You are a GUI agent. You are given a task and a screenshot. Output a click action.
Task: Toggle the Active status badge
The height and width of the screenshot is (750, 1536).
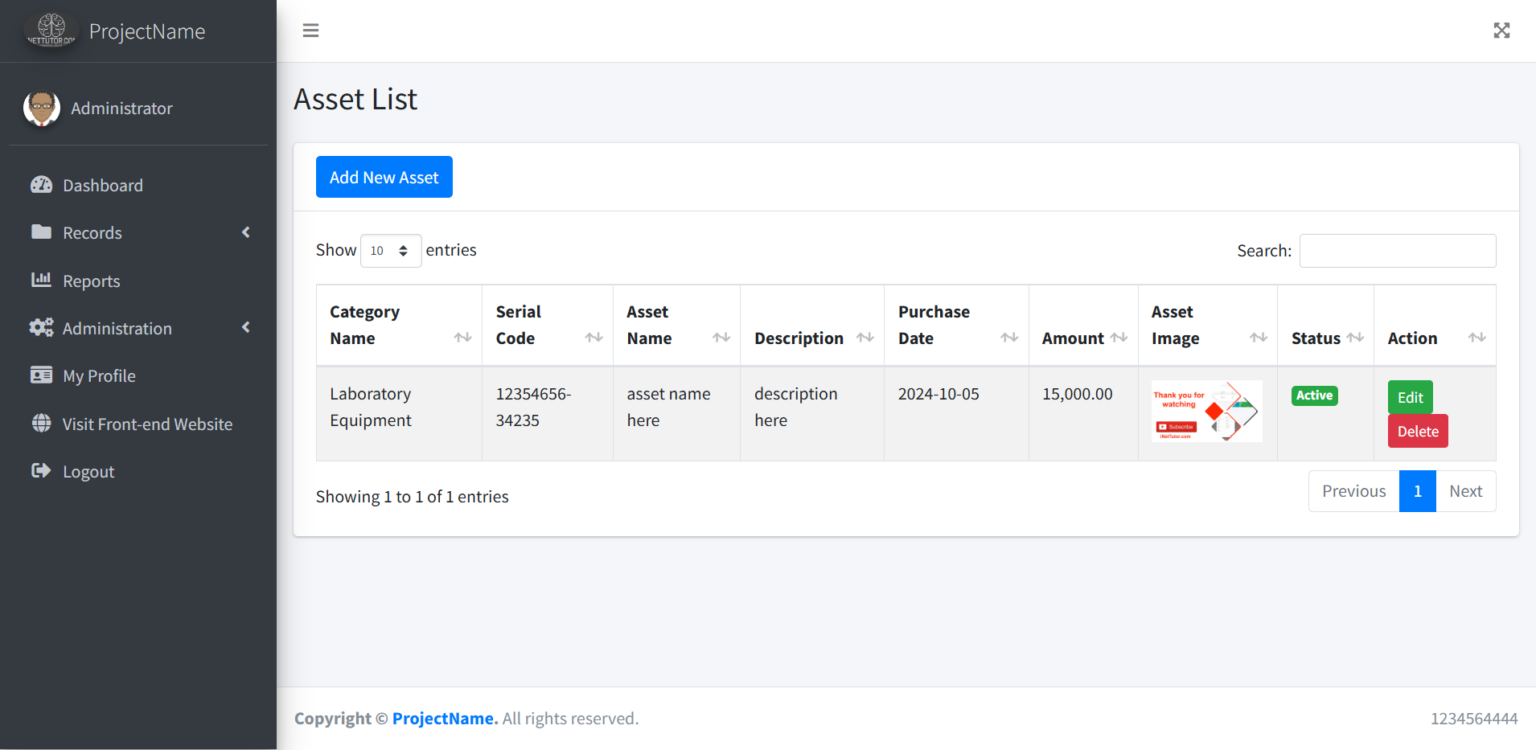pos(1314,395)
